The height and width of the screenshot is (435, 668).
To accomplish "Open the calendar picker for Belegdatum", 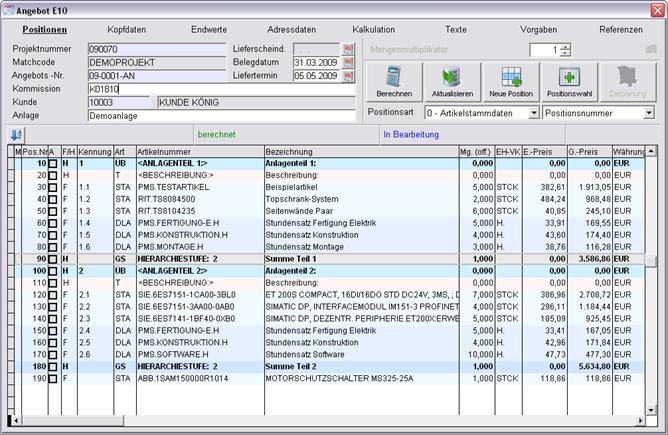I will click(349, 62).
